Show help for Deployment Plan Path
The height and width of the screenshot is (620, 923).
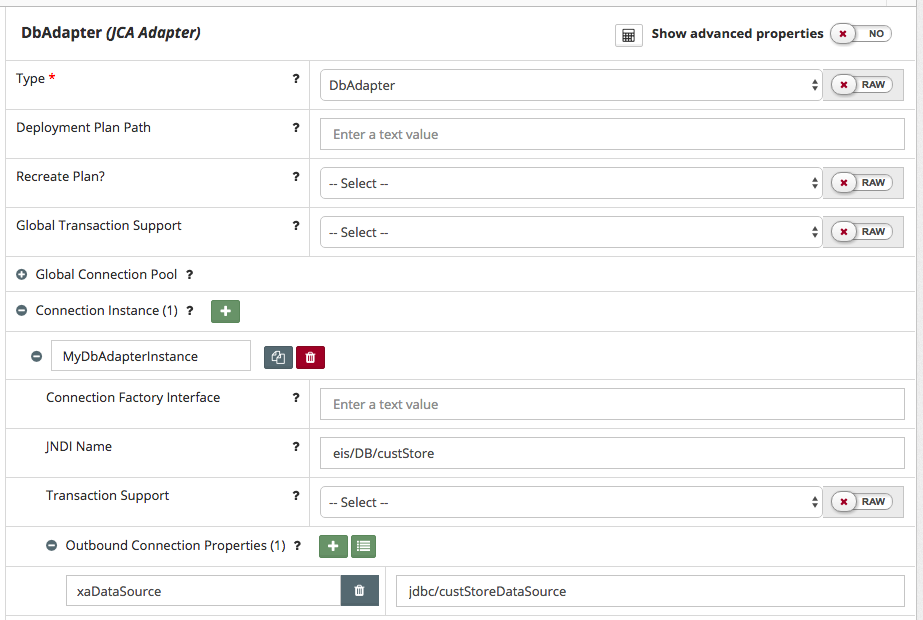point(296,128)
